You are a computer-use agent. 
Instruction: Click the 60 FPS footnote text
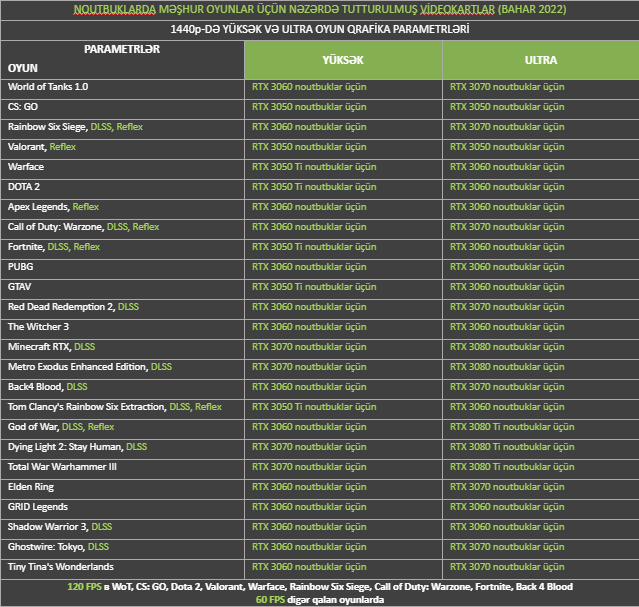click(x=320, y=600)
